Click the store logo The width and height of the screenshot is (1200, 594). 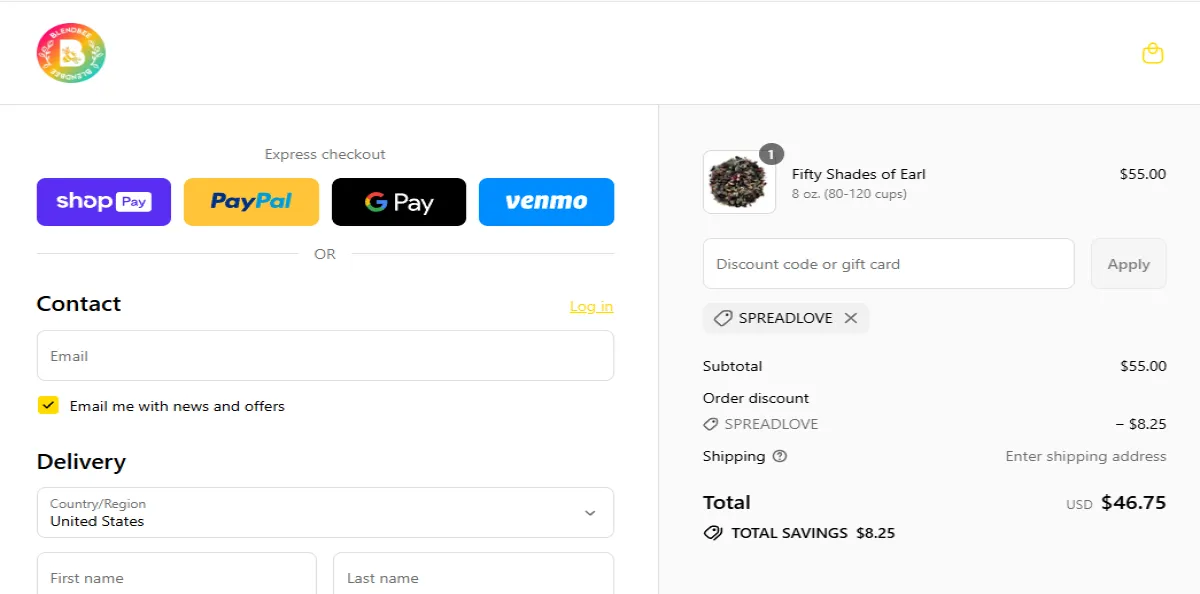[70, 52]
